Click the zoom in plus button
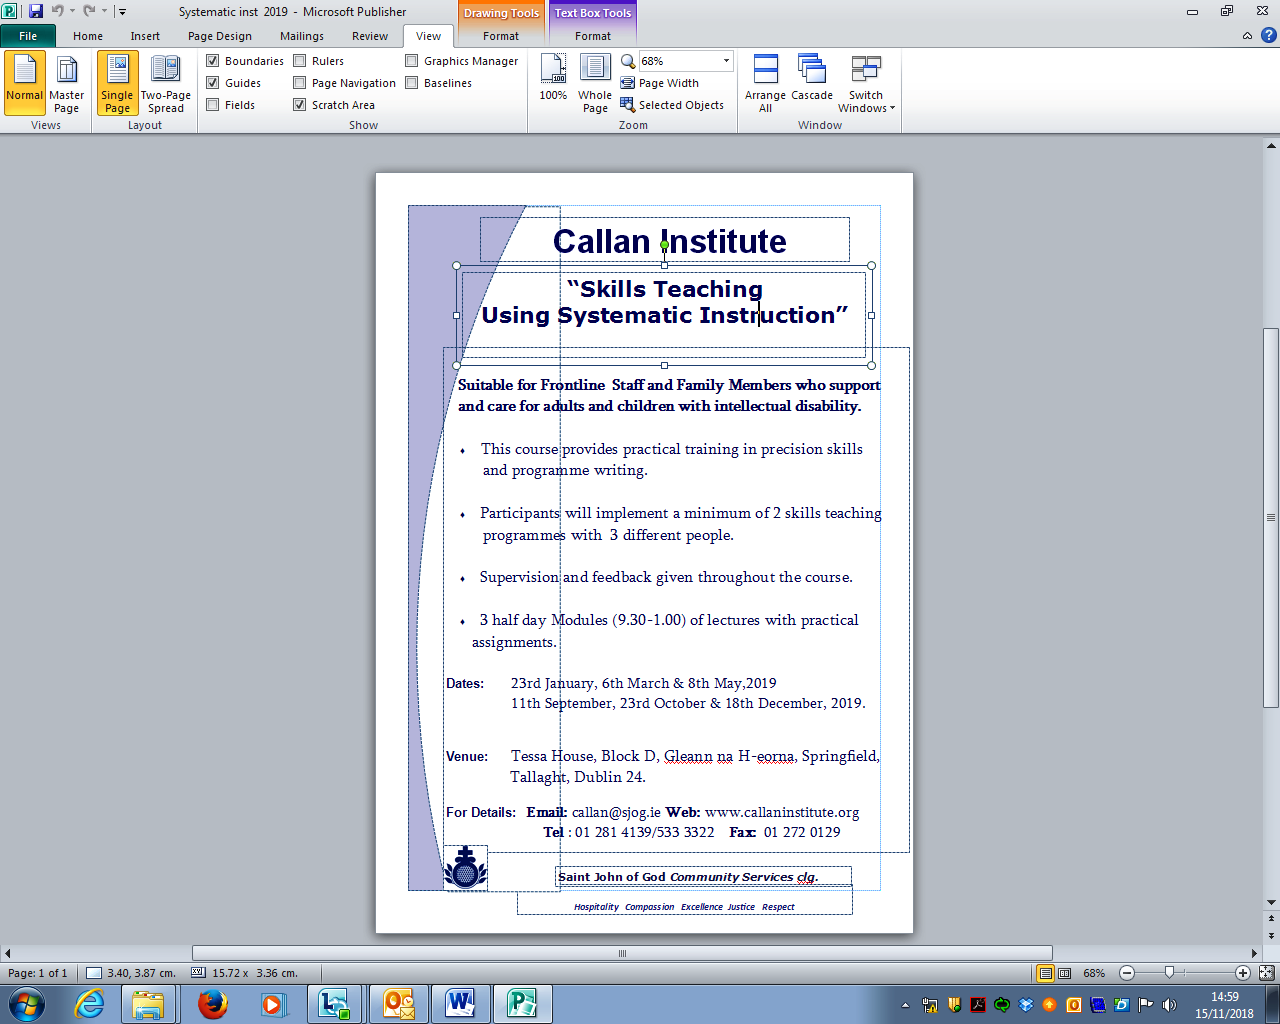 point(1243,973)
